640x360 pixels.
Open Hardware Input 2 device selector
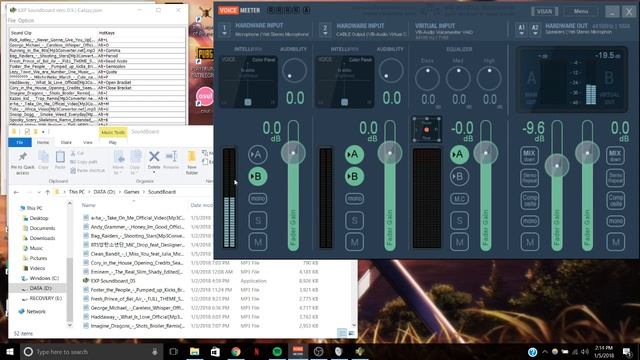tap(325, 30)
